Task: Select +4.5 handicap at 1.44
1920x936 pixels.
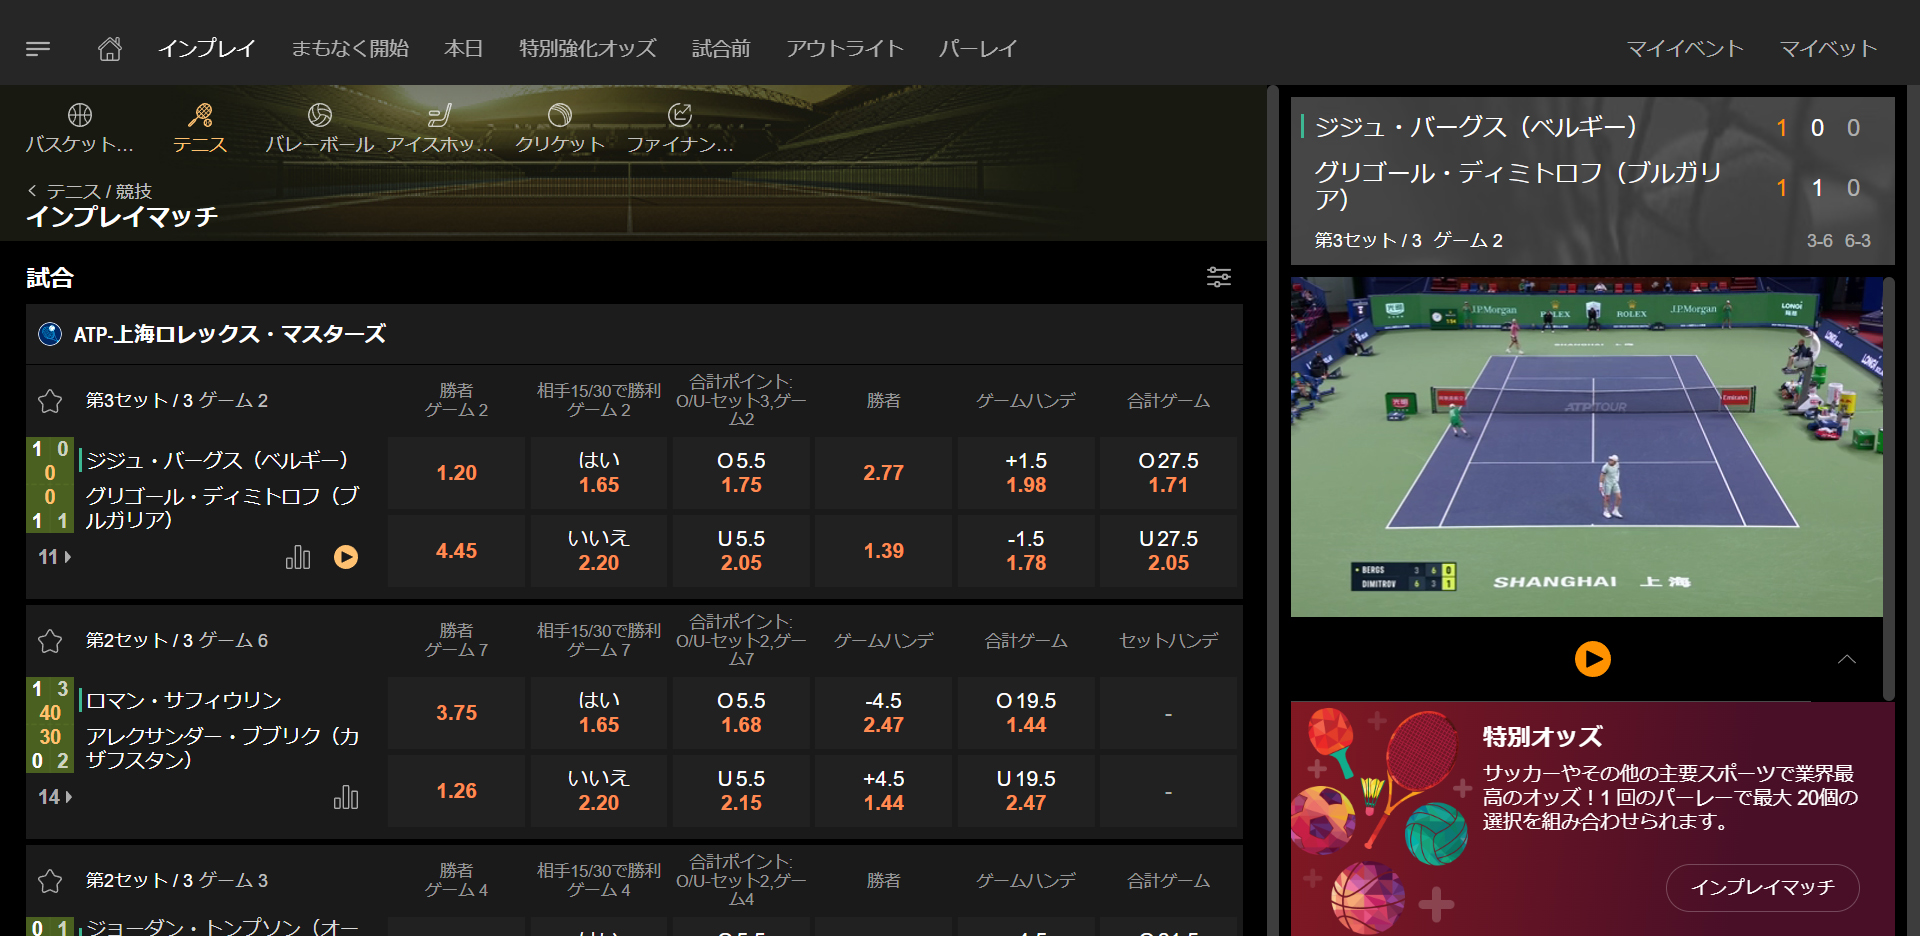Action: [884, 791]
